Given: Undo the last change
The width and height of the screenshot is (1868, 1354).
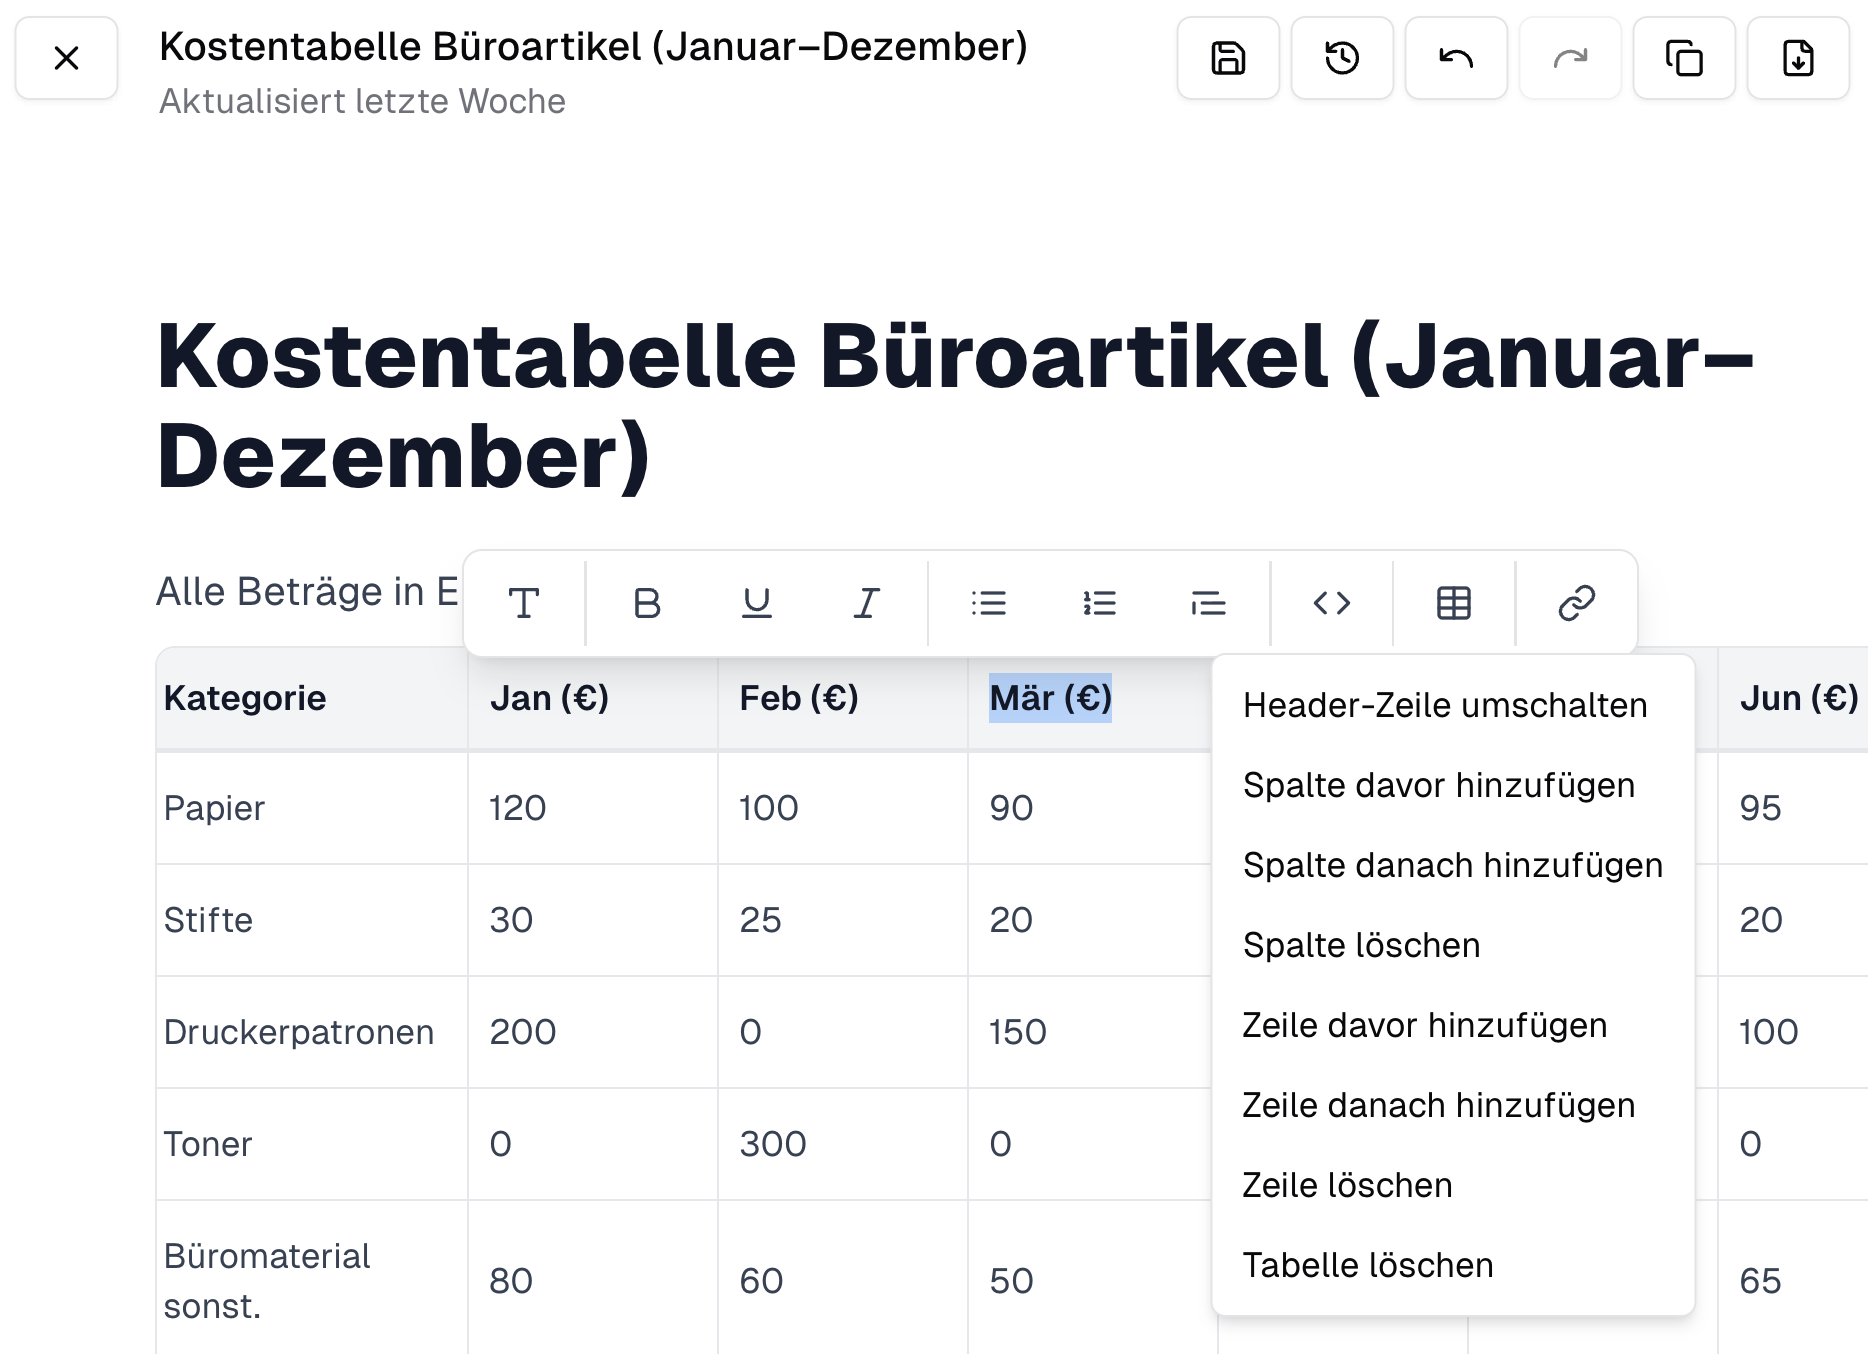Looking at the screenshot, I should click(x=1455, y=58).
